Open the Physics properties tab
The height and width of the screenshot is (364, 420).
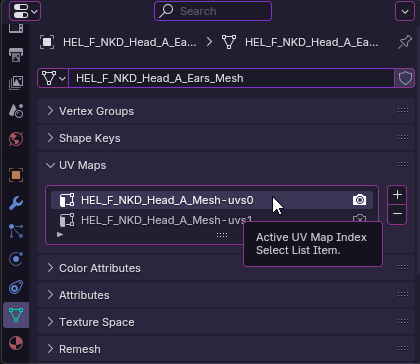pos(16,259)
